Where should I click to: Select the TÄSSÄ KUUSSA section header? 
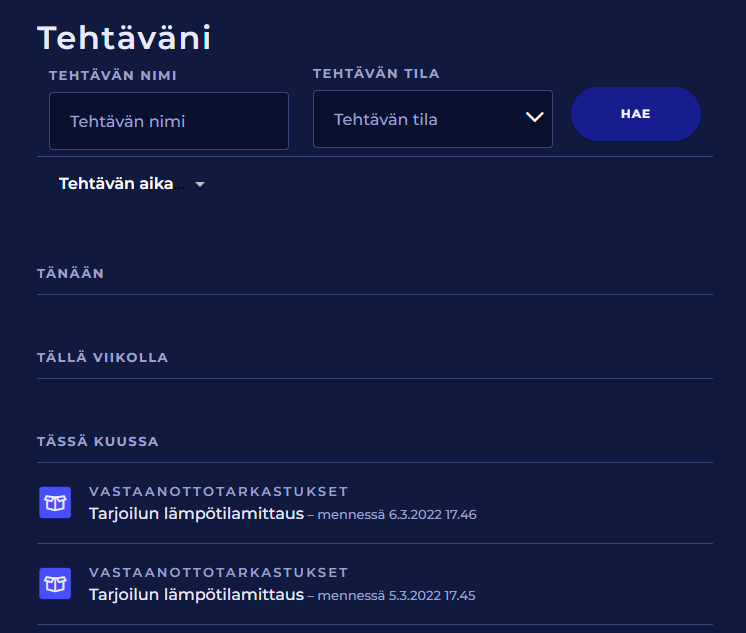(98, 441)
